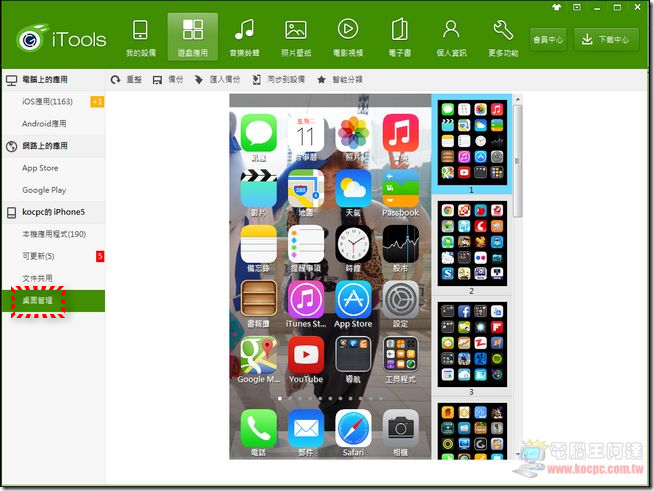Click the iTools logo
Viewport: 654px width, 491px height.
coord(61,39)
